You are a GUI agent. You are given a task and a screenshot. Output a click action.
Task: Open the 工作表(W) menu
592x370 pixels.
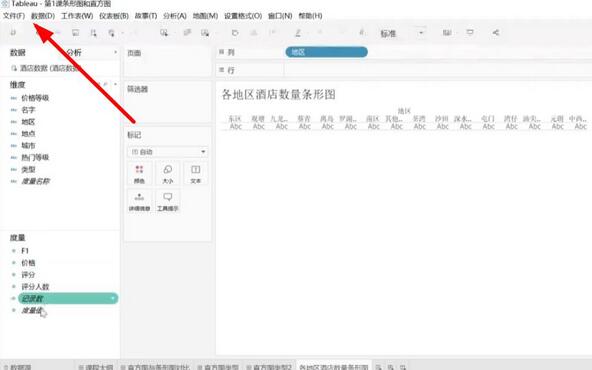[x=77, y=16]
